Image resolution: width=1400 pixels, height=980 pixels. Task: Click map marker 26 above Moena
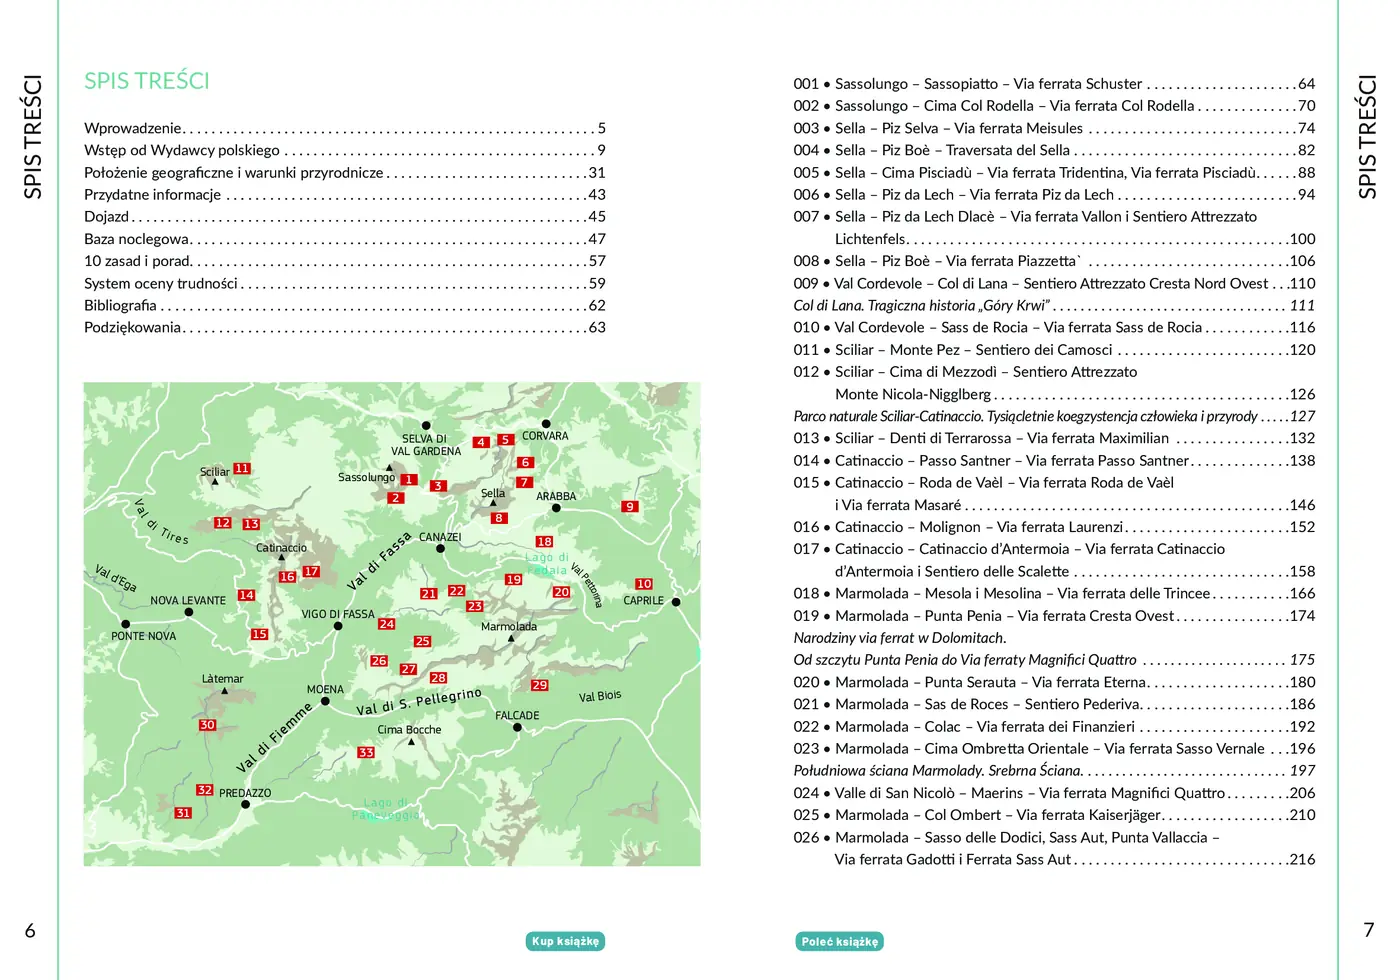pos(378,661)
